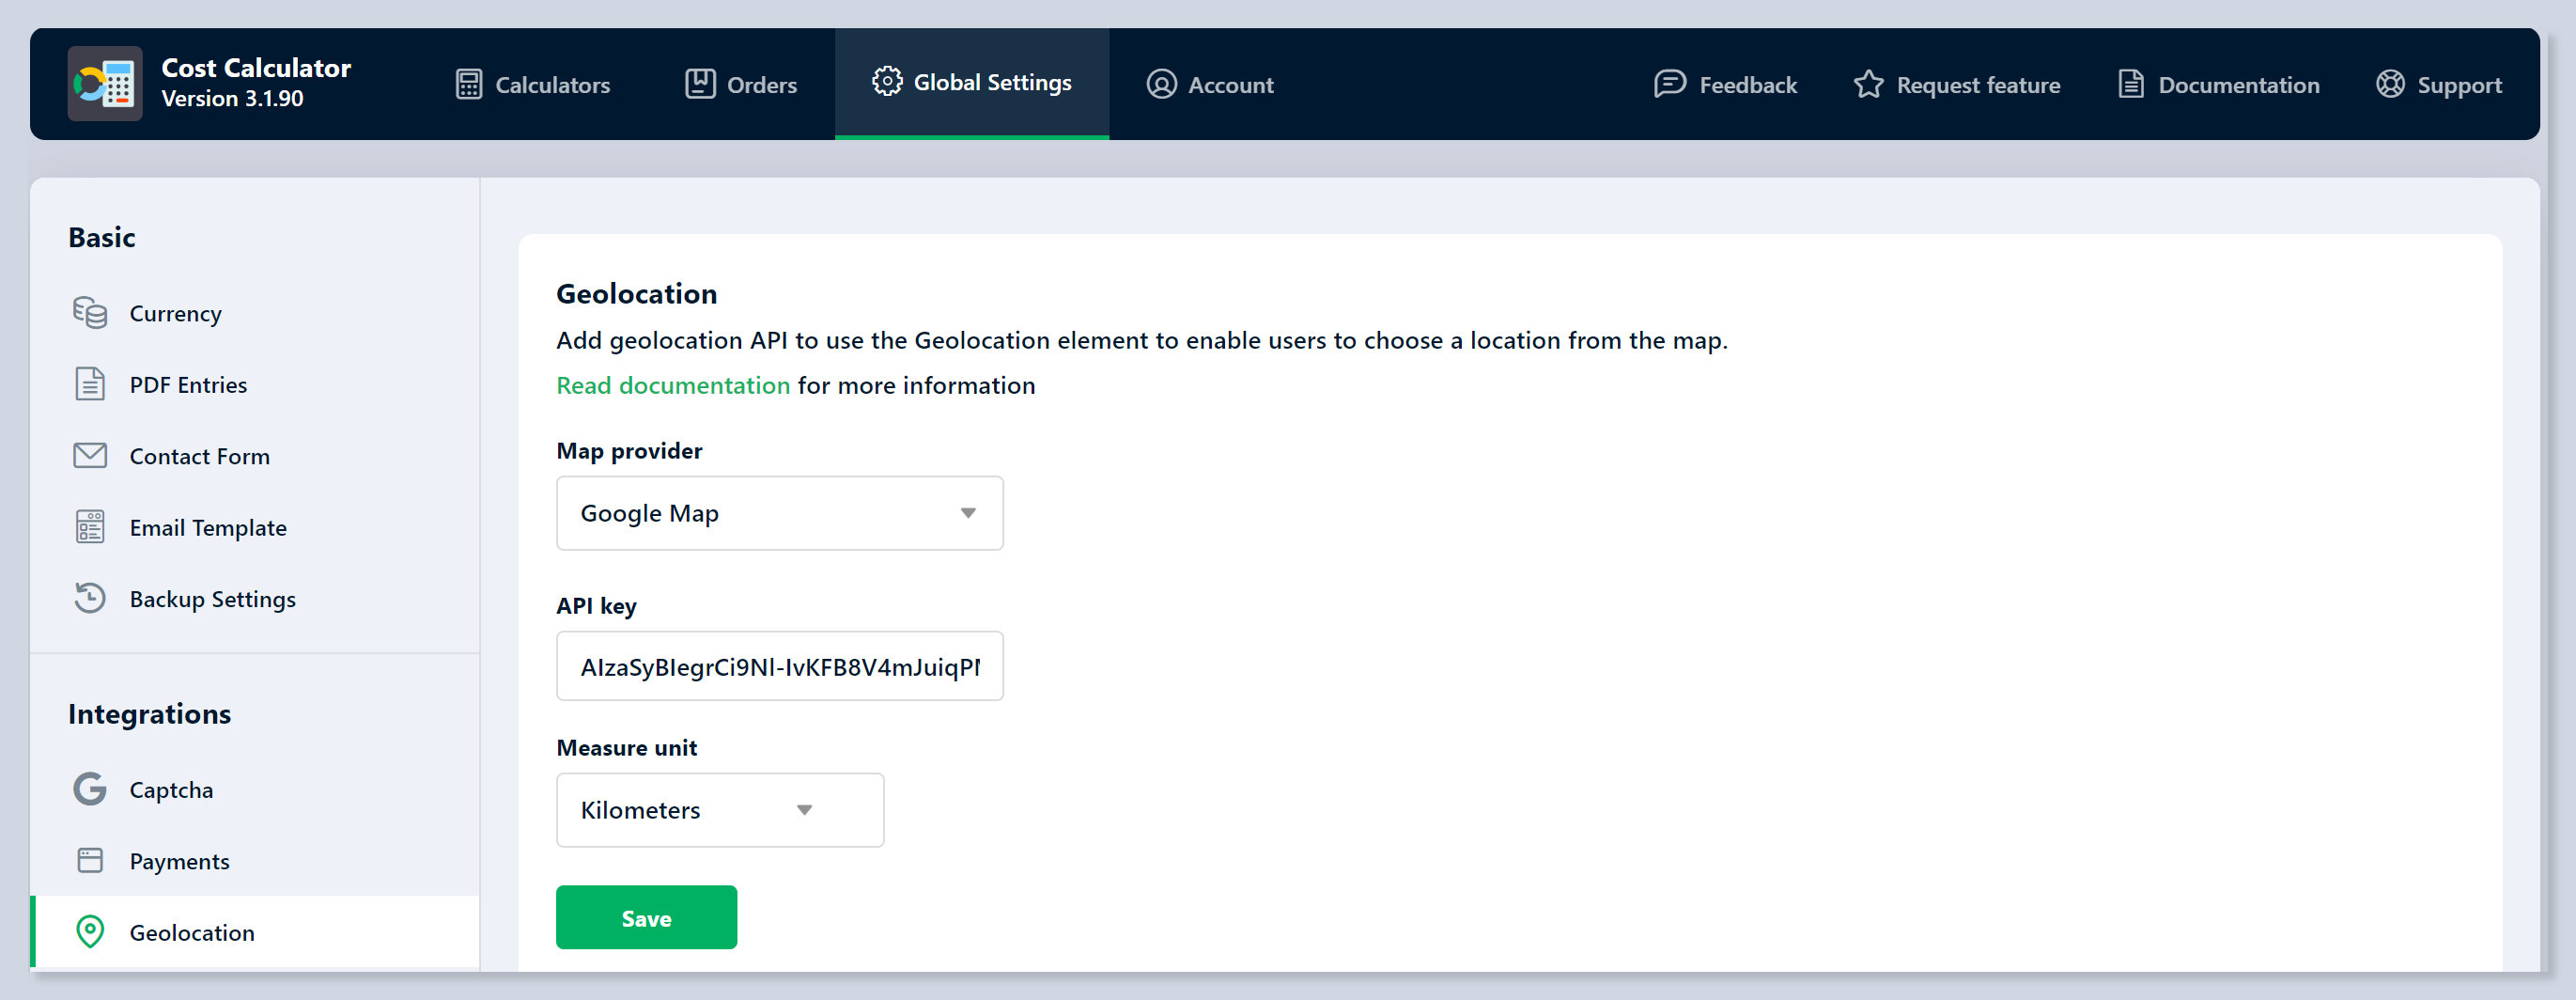The height and width of the screenshot is (1000, 2576).
Task: Click the Cost Calculator logo icon
Action: click(105, 84)
